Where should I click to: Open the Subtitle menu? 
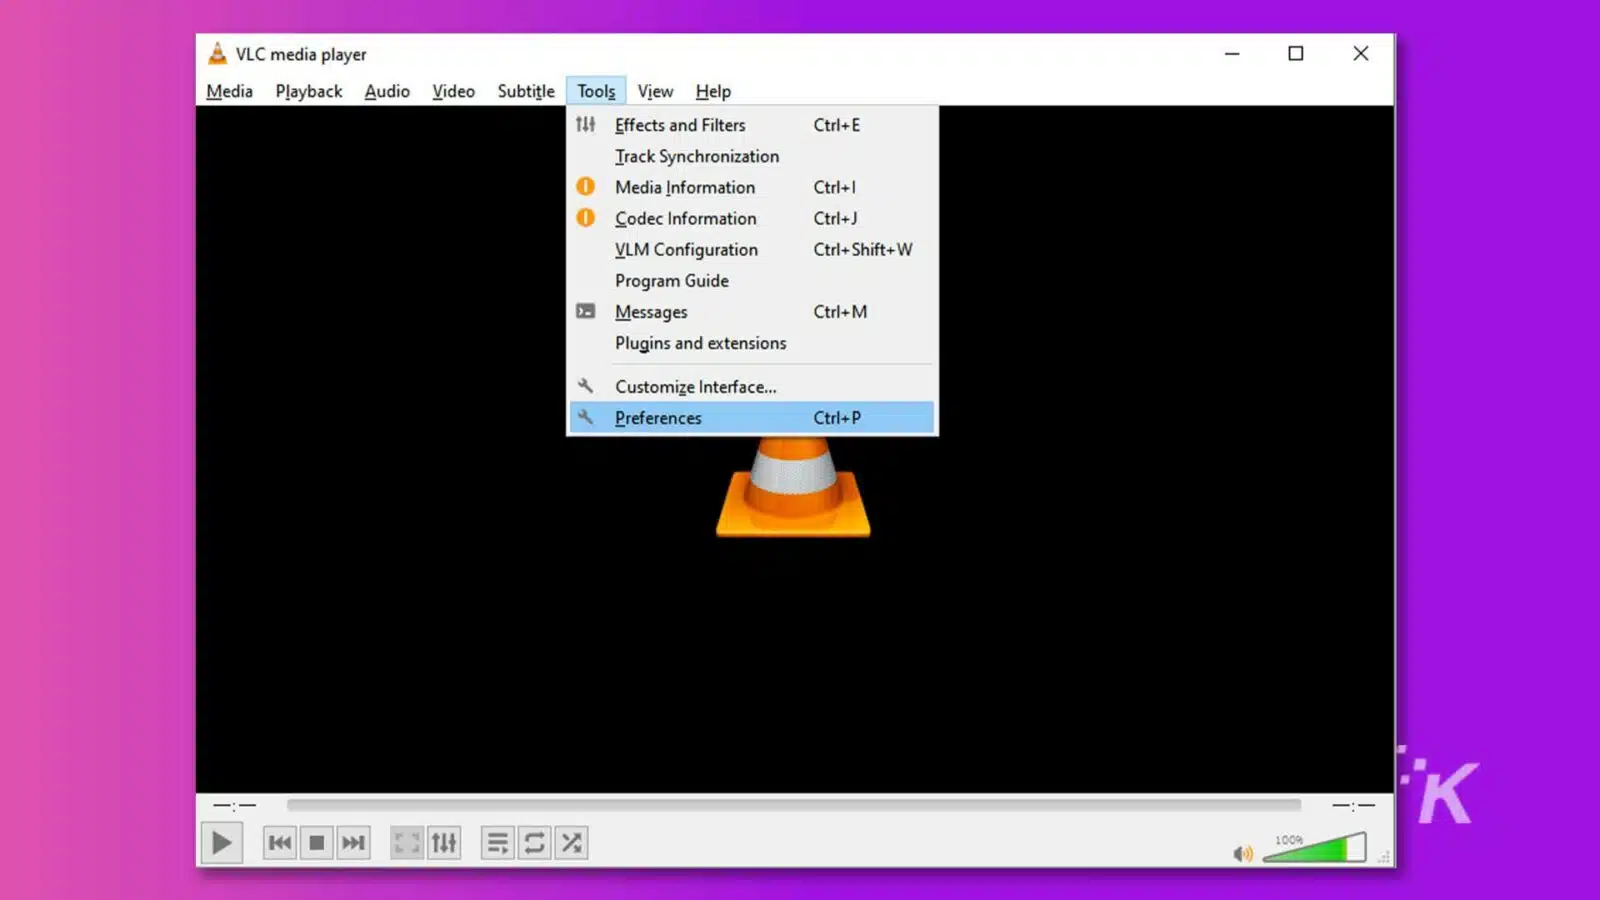pyautogui.click(x=525, y=91)
